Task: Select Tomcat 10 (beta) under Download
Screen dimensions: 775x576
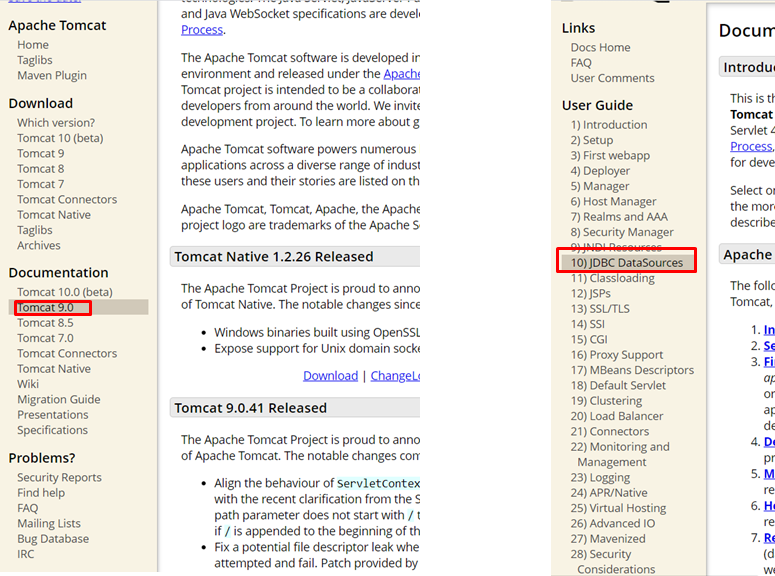Action: click(x=60, y=138)
